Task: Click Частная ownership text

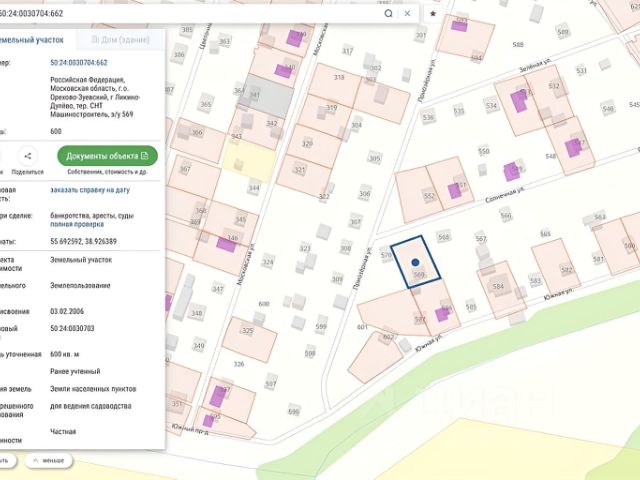Action: 63,431
